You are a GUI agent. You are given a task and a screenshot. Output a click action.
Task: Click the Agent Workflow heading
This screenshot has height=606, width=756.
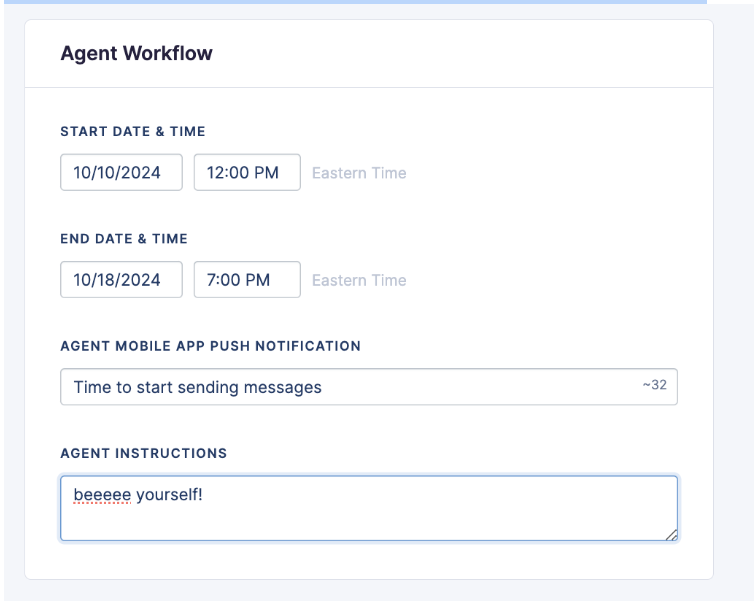tap(136, 54)
